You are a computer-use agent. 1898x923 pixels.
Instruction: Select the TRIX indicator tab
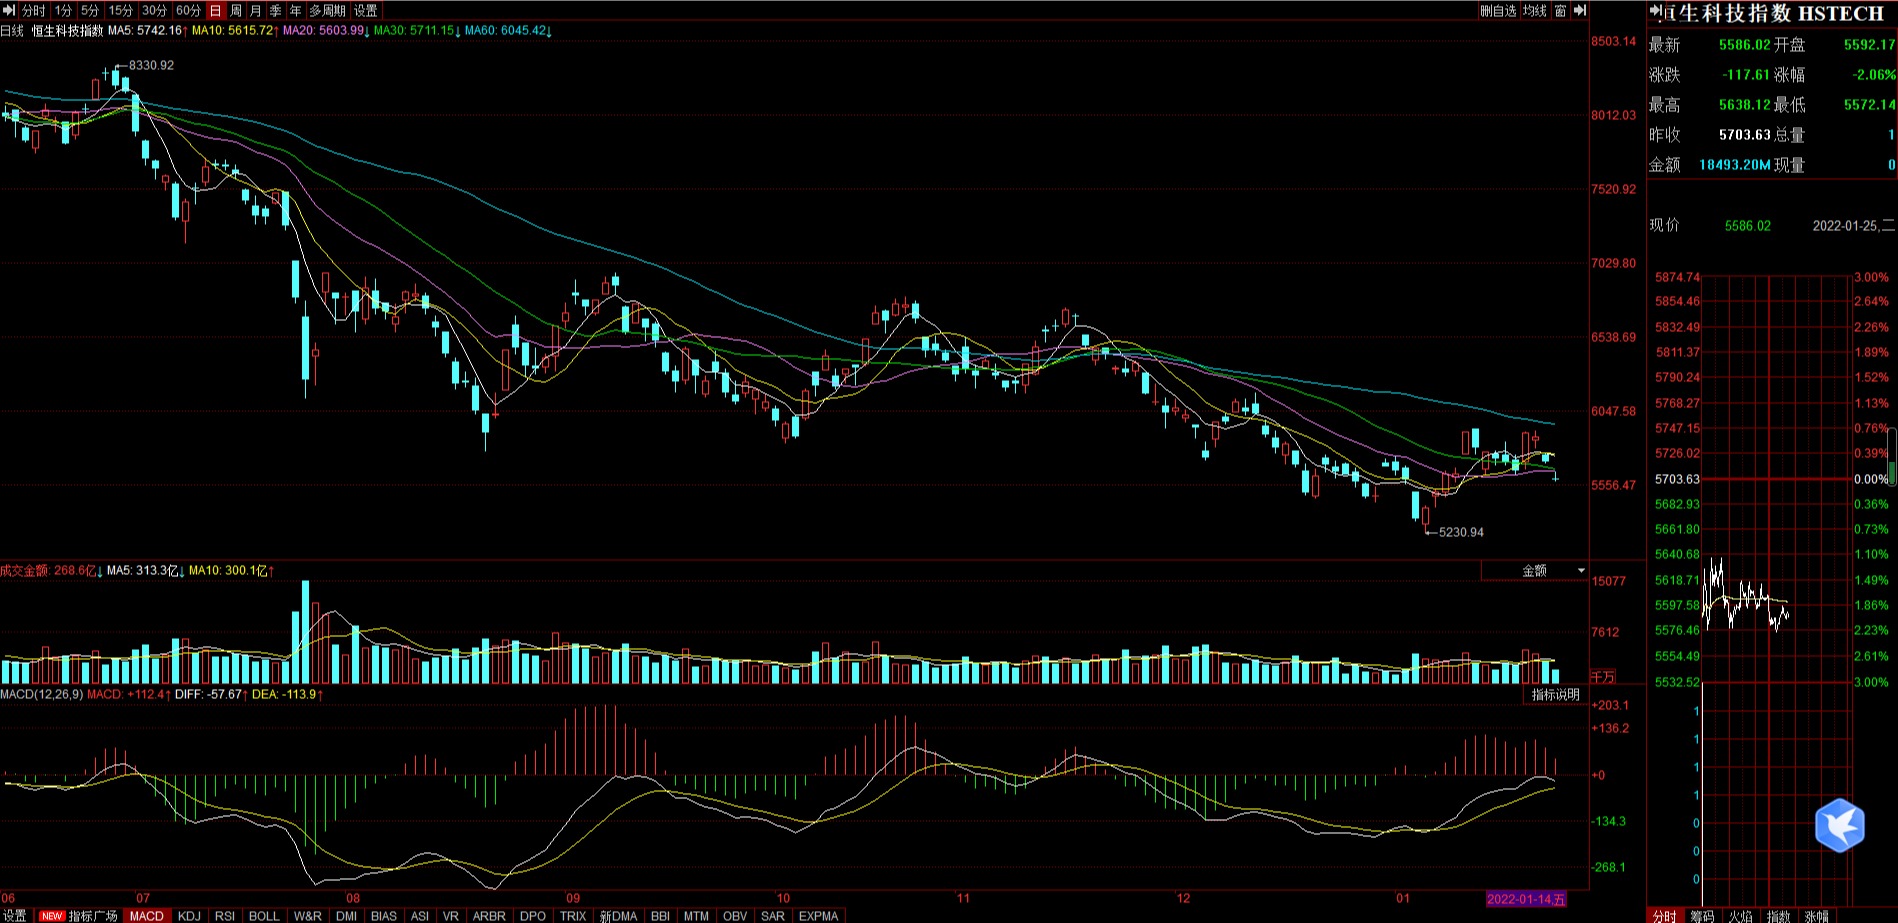(573, 916)
